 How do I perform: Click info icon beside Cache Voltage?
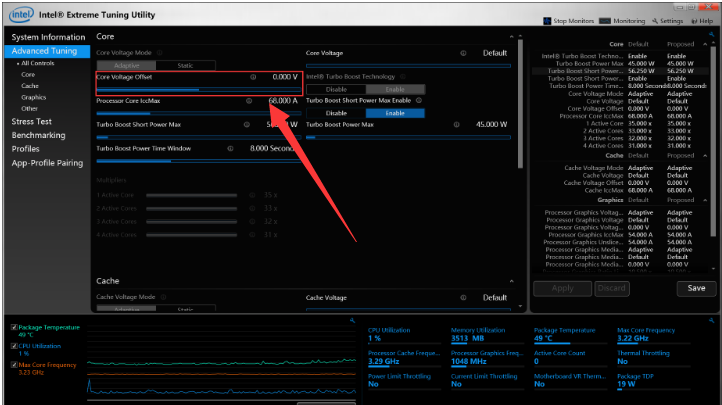click(x=463, y=297)
